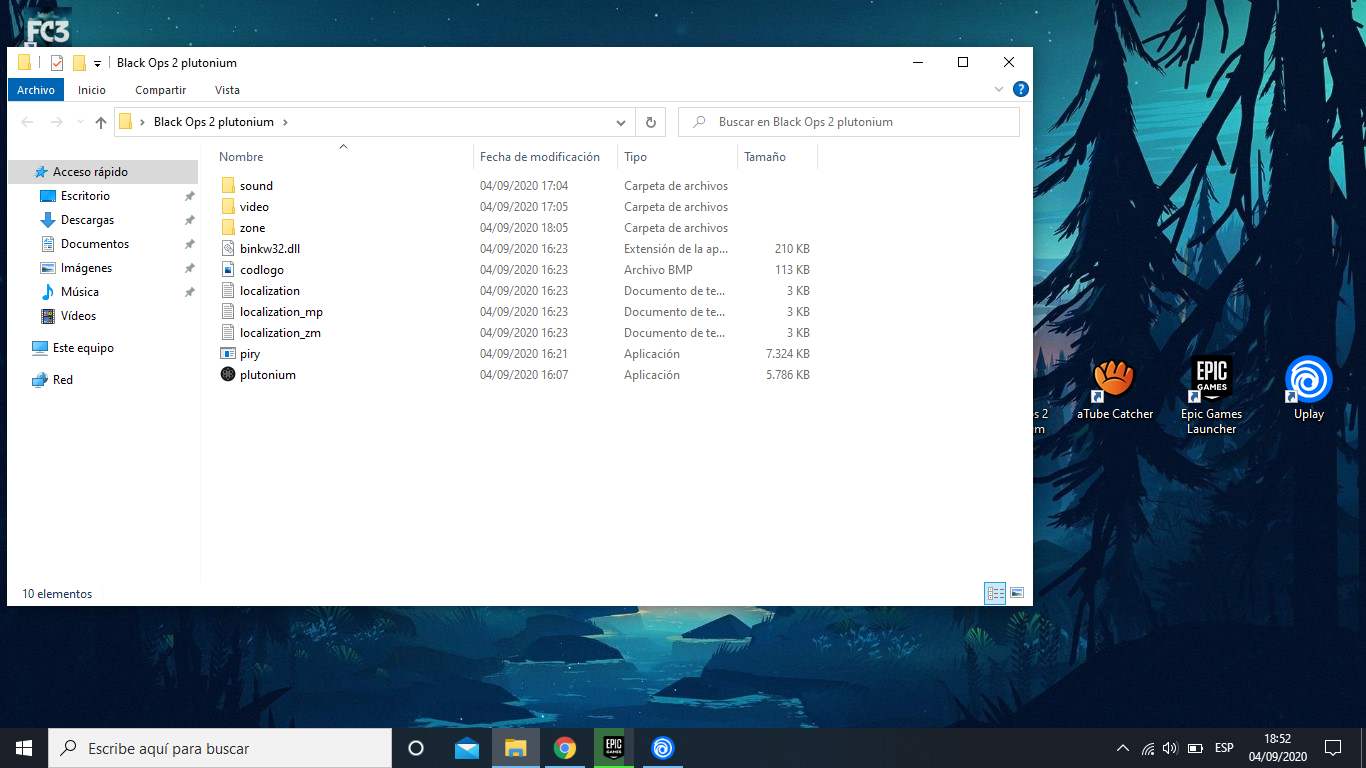Select the binkw32.dll file icon
The width and height of the screenshot is (1366, 768).
[x=228, y=249]
